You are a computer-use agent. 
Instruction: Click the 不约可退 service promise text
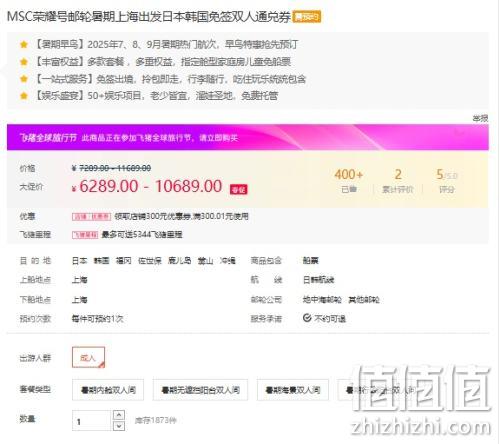pyautogui.click(x=330, y=319)
